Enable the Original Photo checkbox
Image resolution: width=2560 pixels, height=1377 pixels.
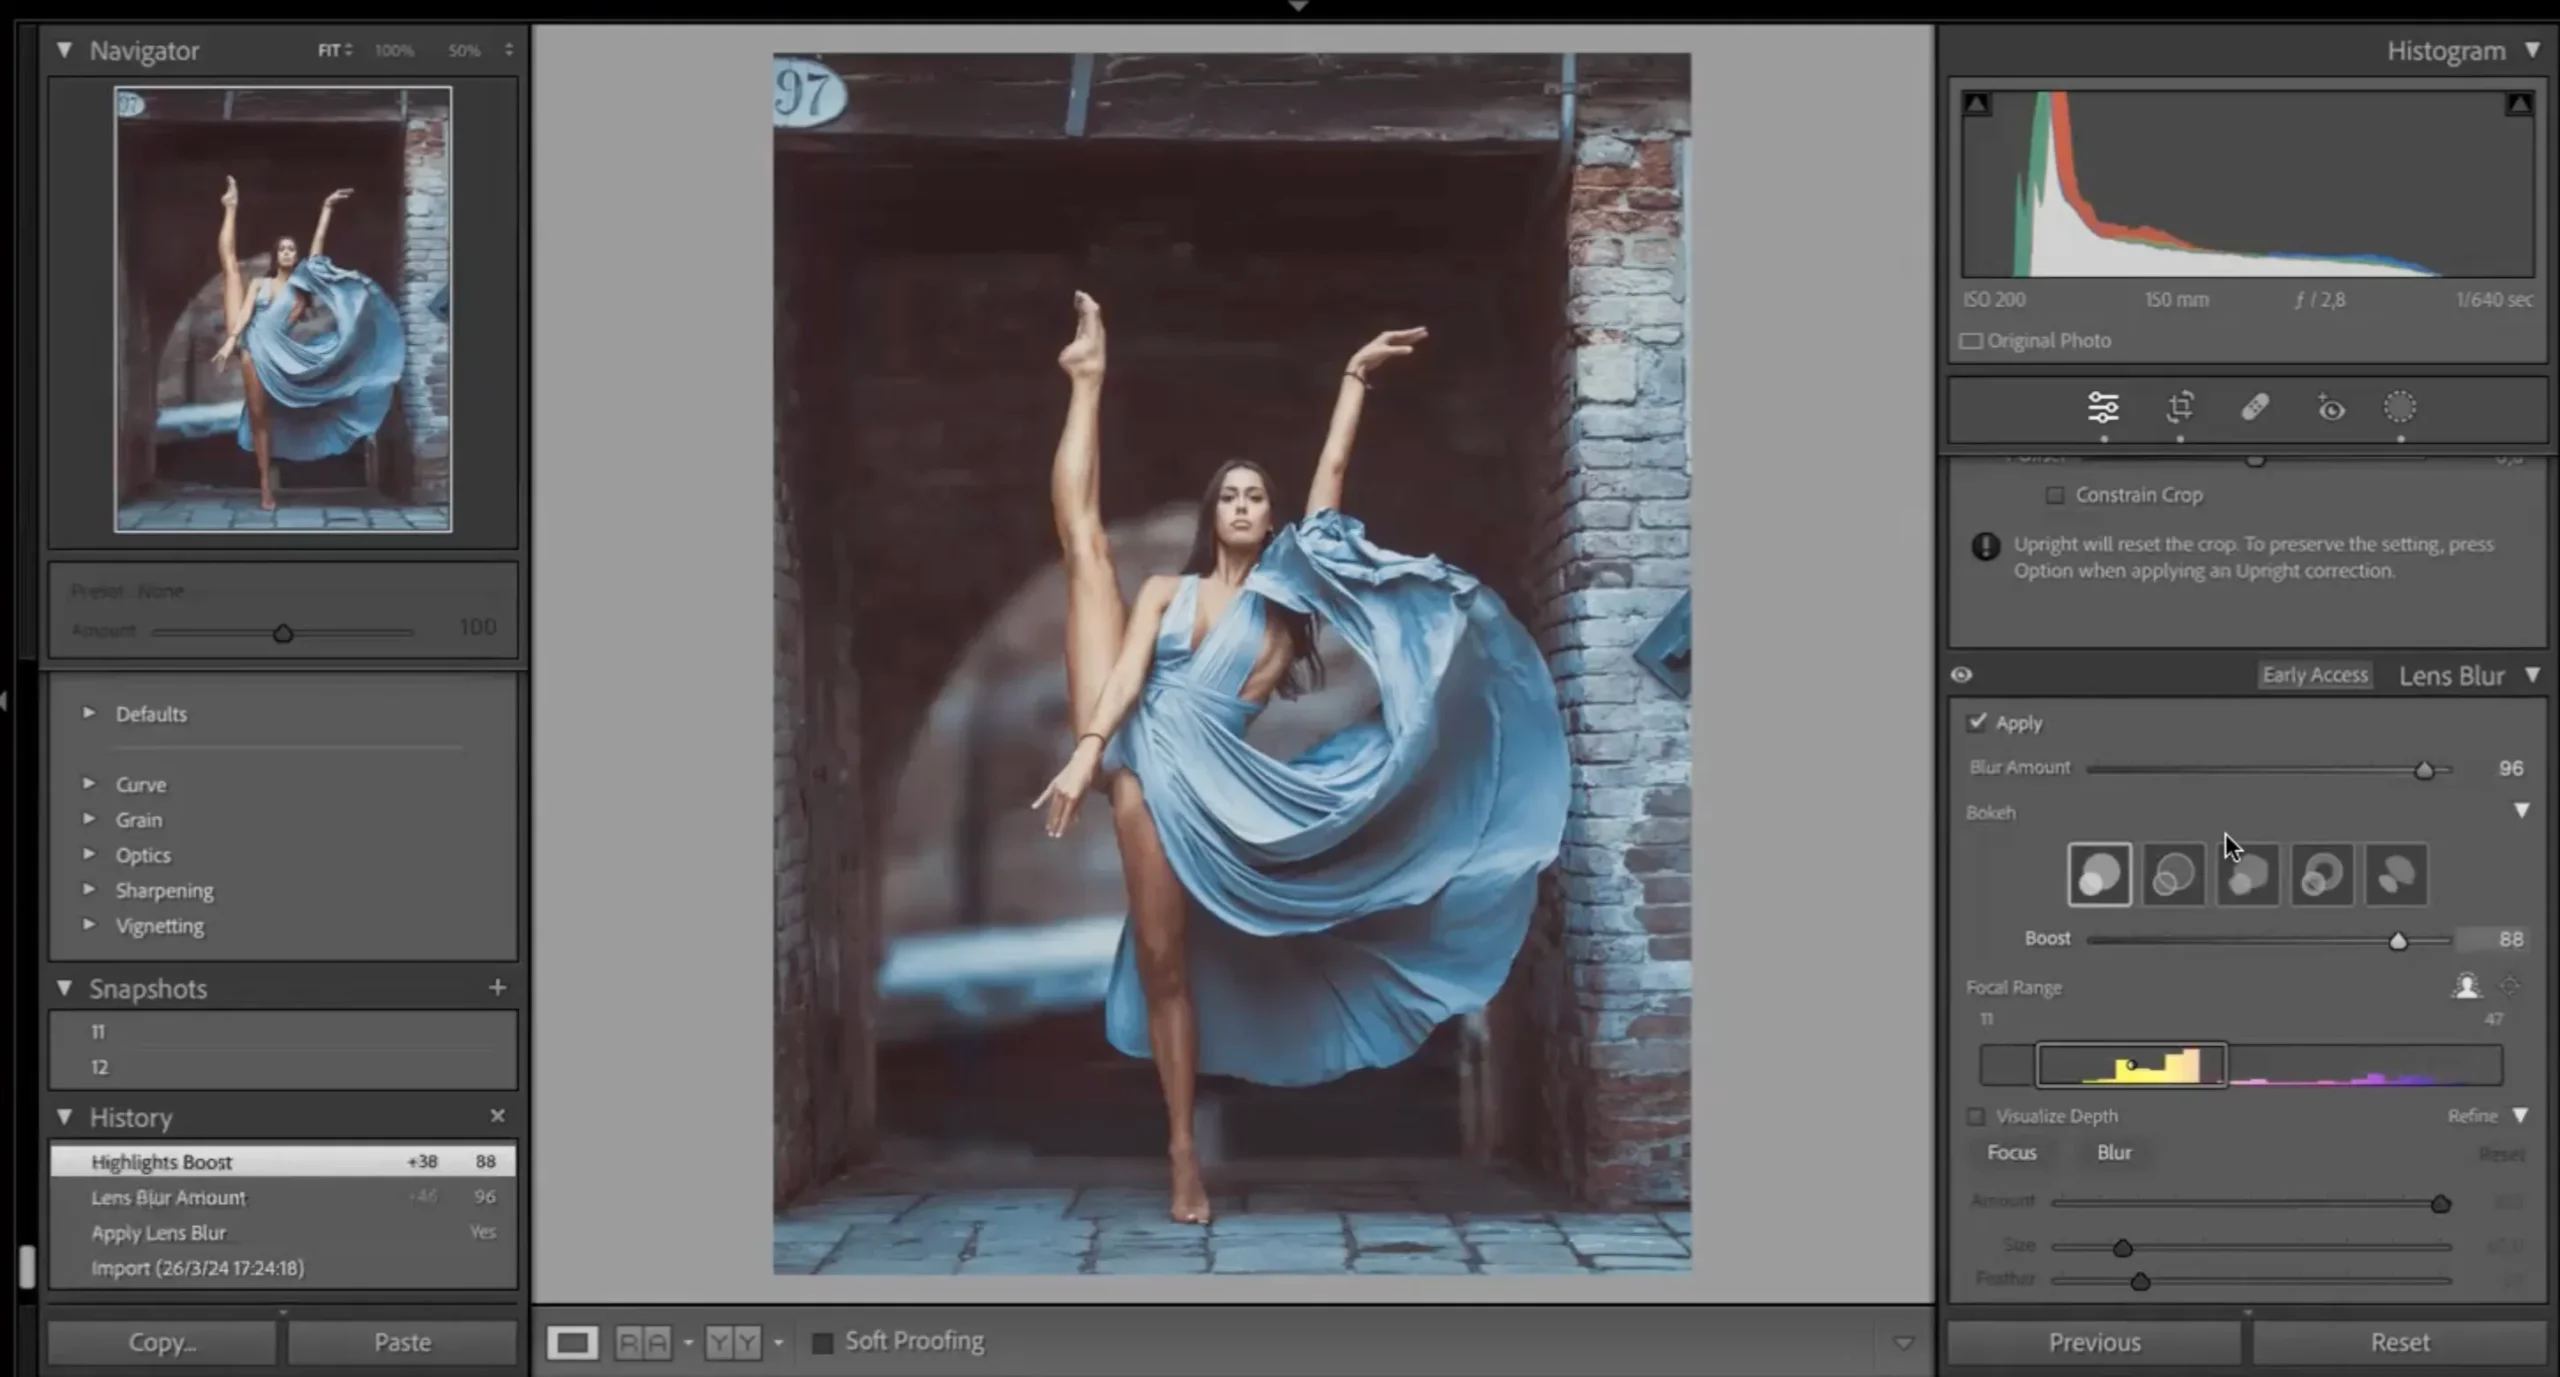pyautogui.click(x=1971, y=341)
